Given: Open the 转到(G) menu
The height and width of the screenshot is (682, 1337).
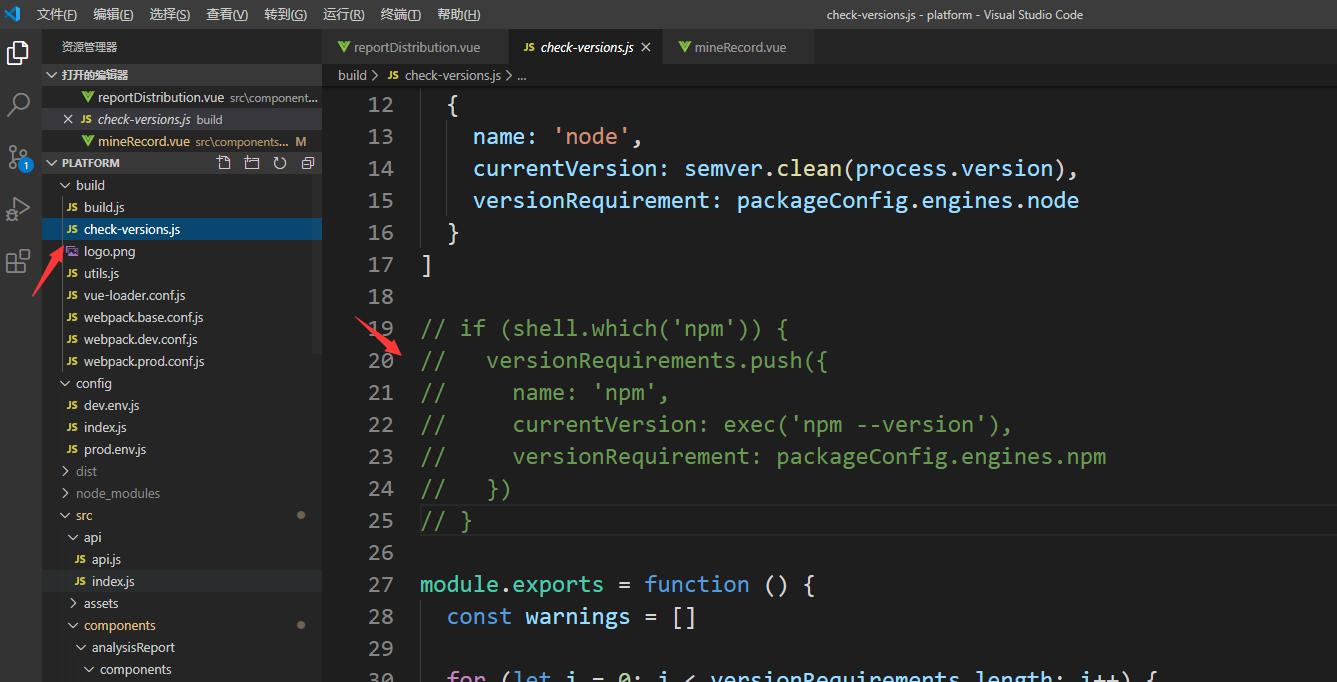Looking at the screenshot, I should tap(286, 15).
